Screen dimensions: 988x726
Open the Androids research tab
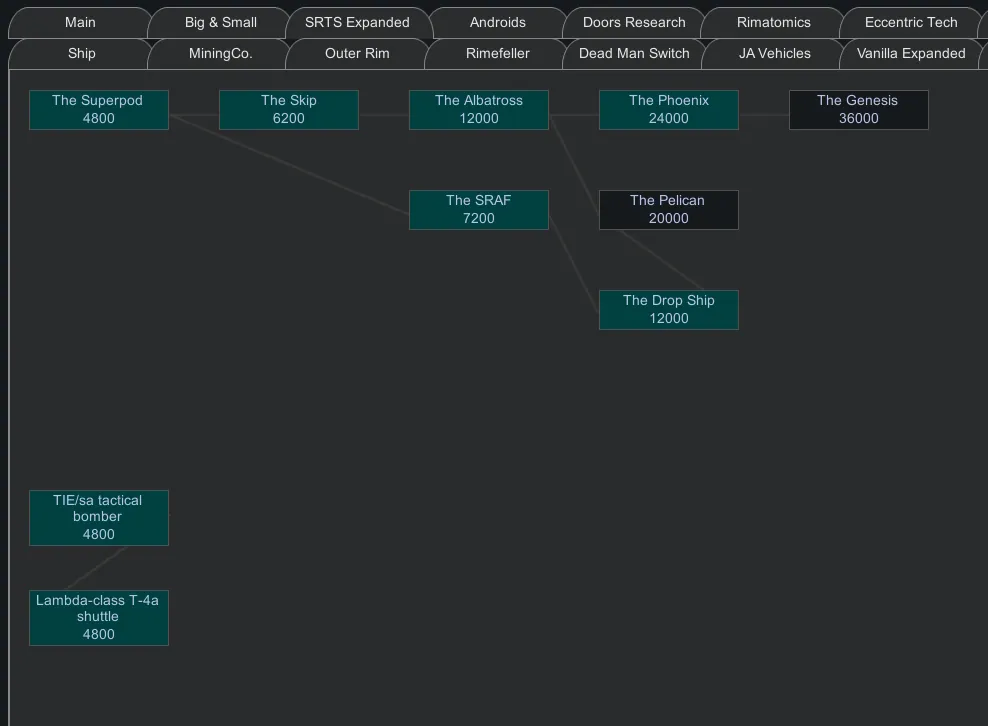tap(497, 22)
